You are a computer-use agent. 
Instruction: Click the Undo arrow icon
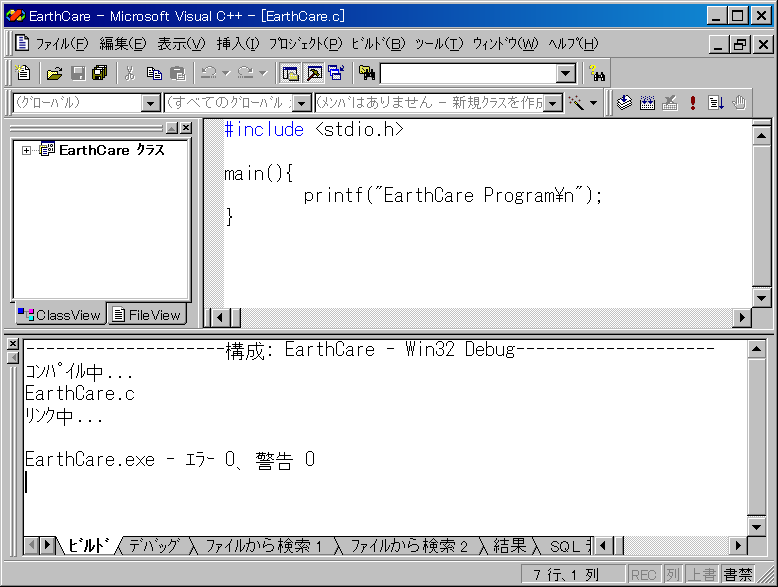(209, 73)
